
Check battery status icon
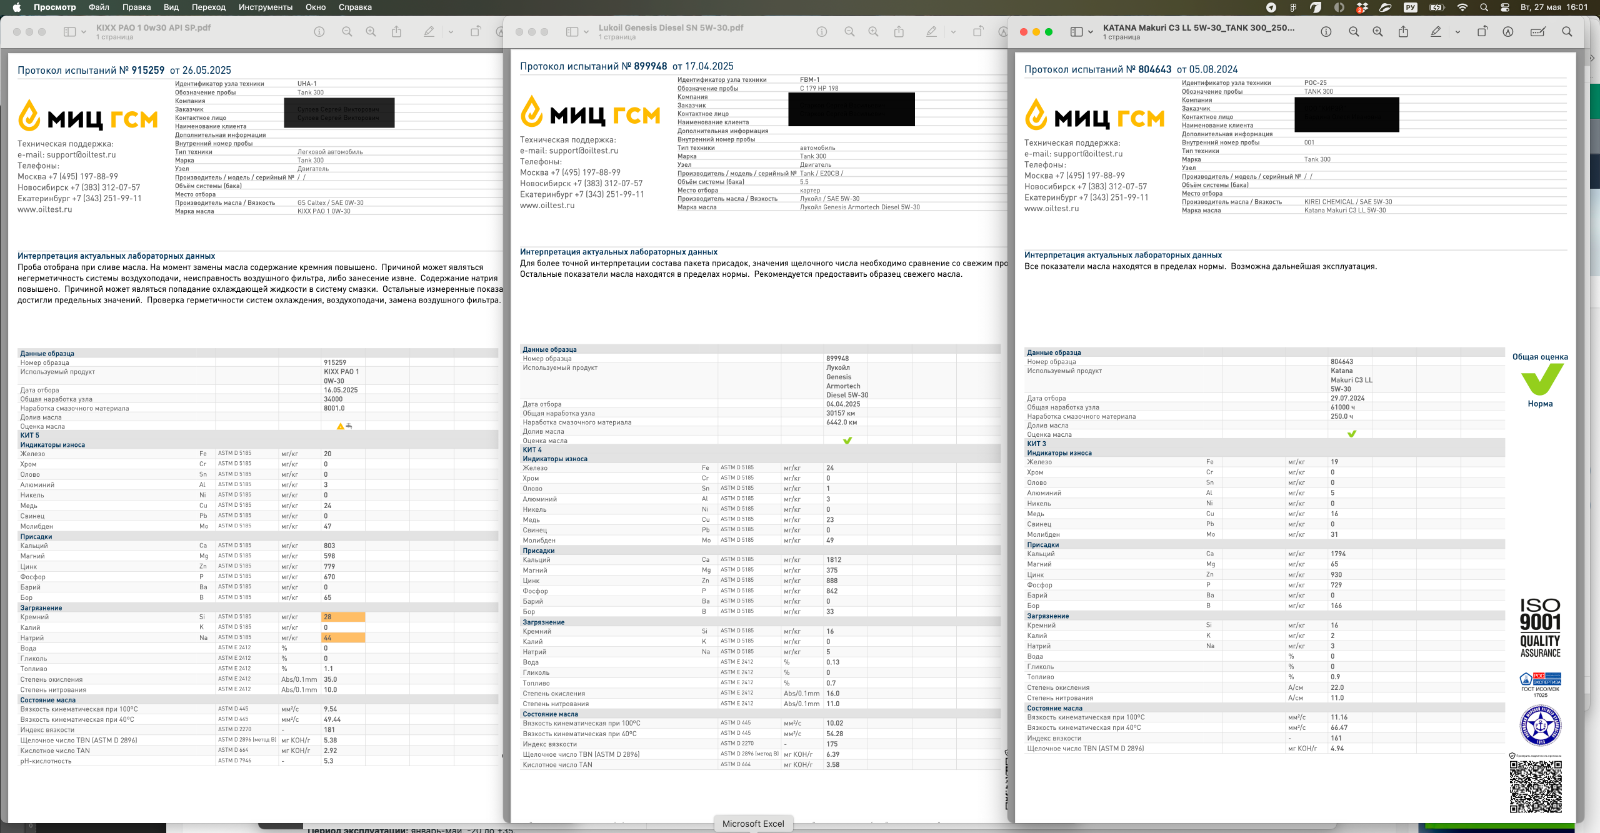tap(1437, 7)
